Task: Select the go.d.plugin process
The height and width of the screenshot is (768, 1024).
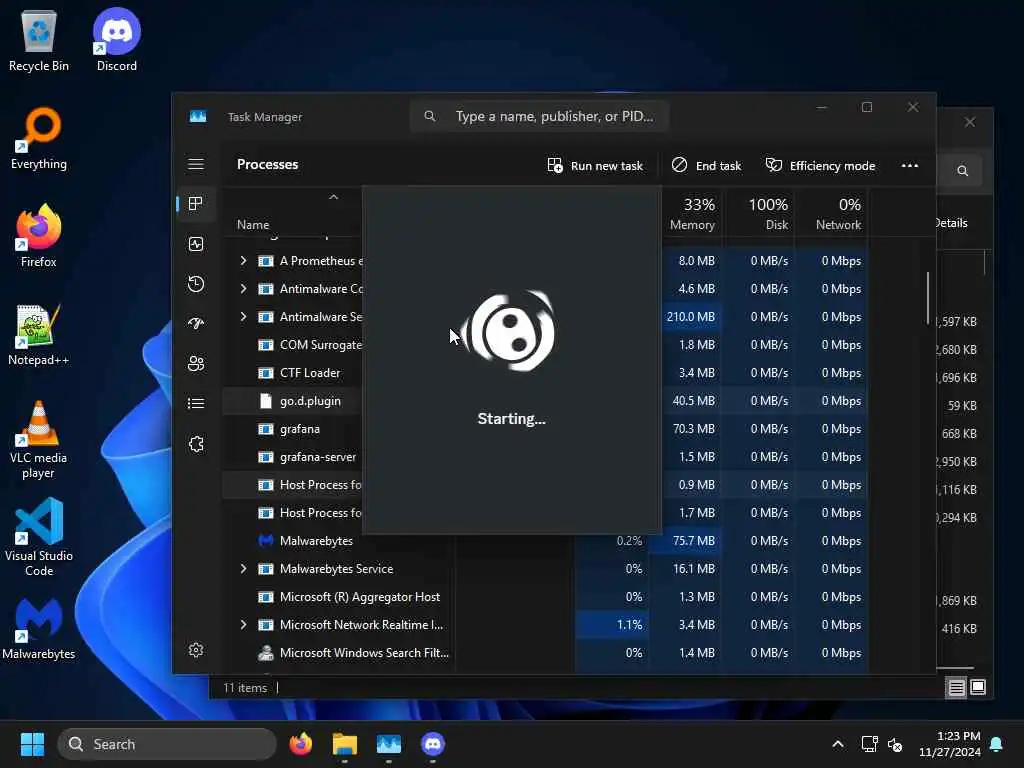Action: click(x=310, y=401)
